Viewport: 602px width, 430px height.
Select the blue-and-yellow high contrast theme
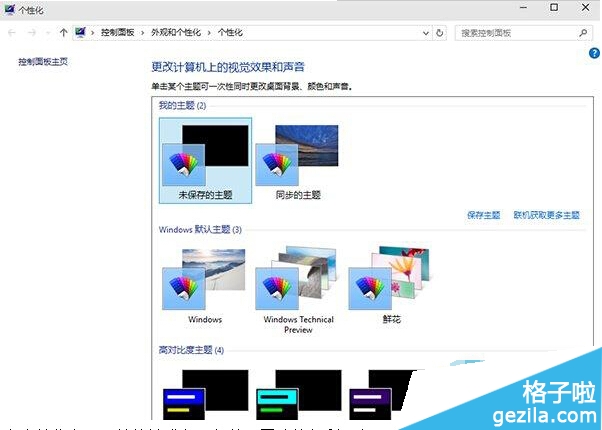(x=205, y=395)
